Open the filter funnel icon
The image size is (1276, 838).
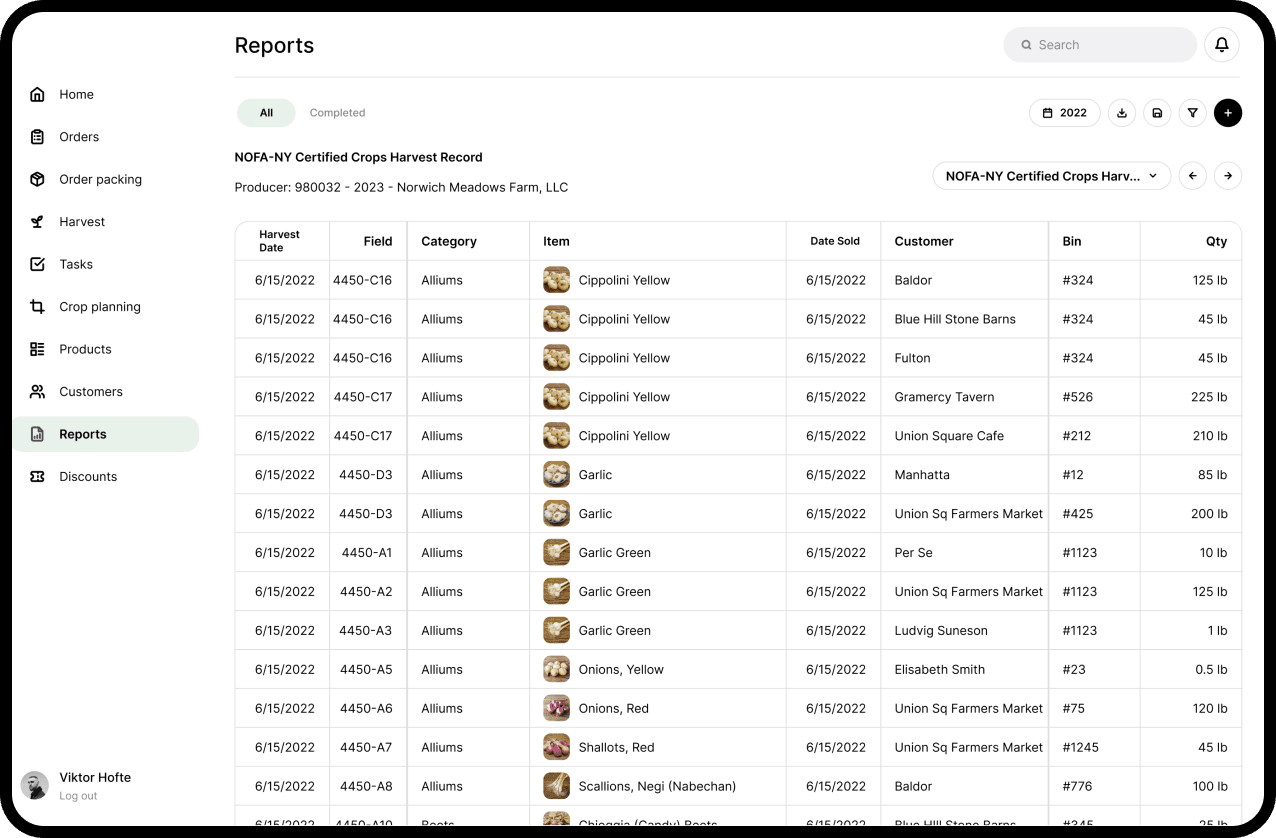click(1192, 113)
